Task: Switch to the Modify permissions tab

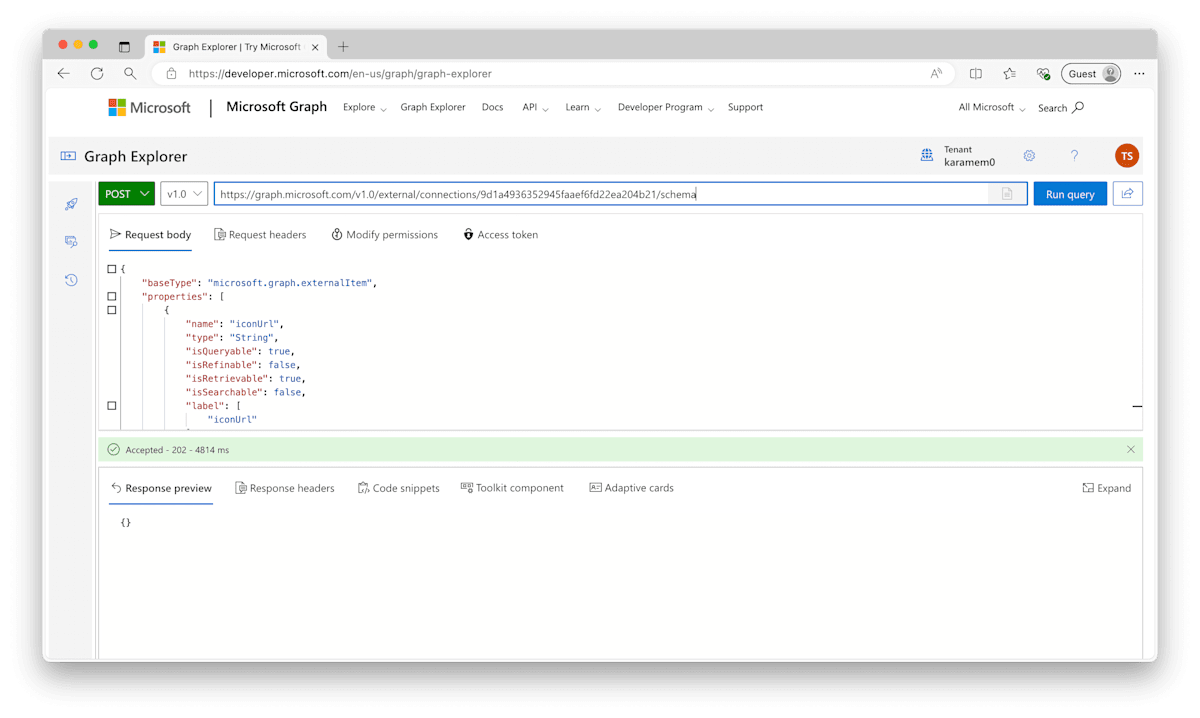Action: (385, 234)
